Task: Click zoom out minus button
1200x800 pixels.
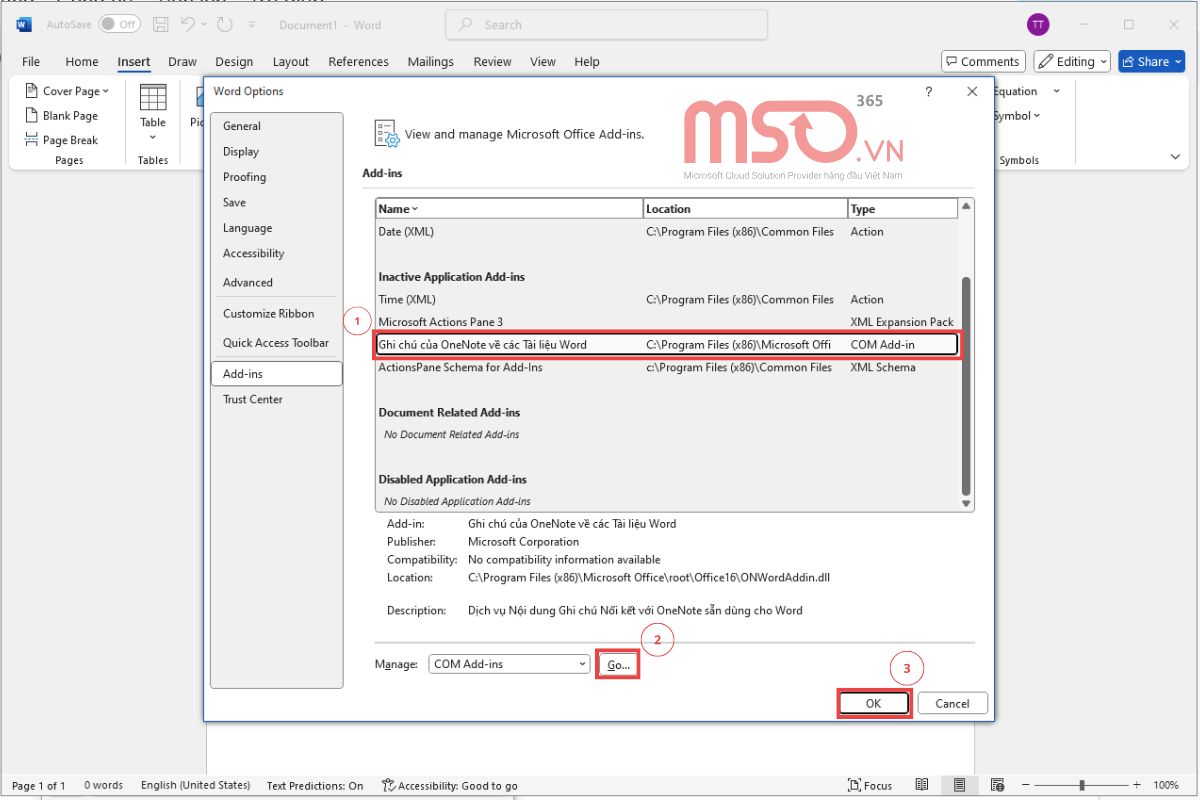Action: [x=1027, y=786]
